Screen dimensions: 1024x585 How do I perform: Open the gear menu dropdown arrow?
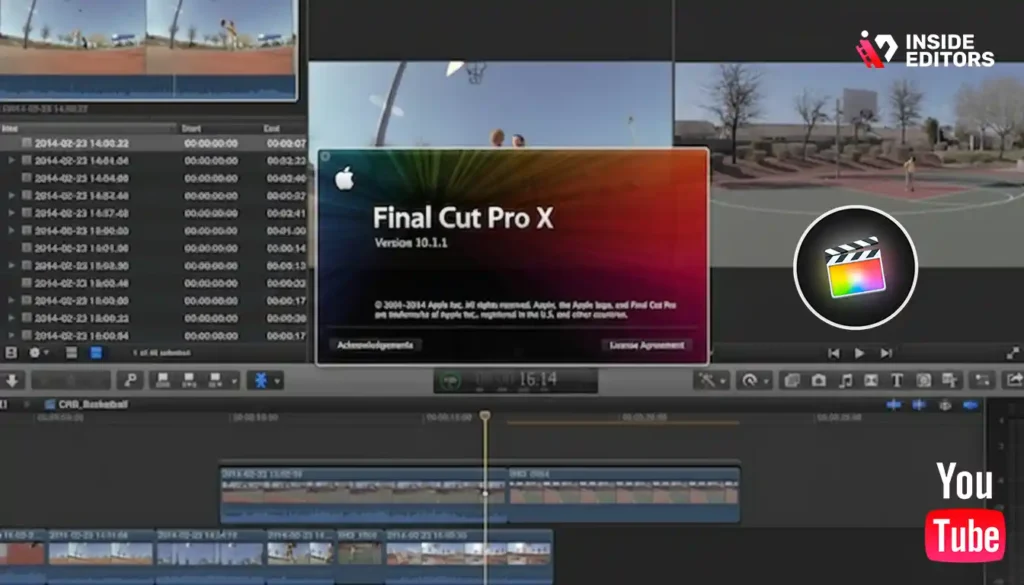click(46, 353)
